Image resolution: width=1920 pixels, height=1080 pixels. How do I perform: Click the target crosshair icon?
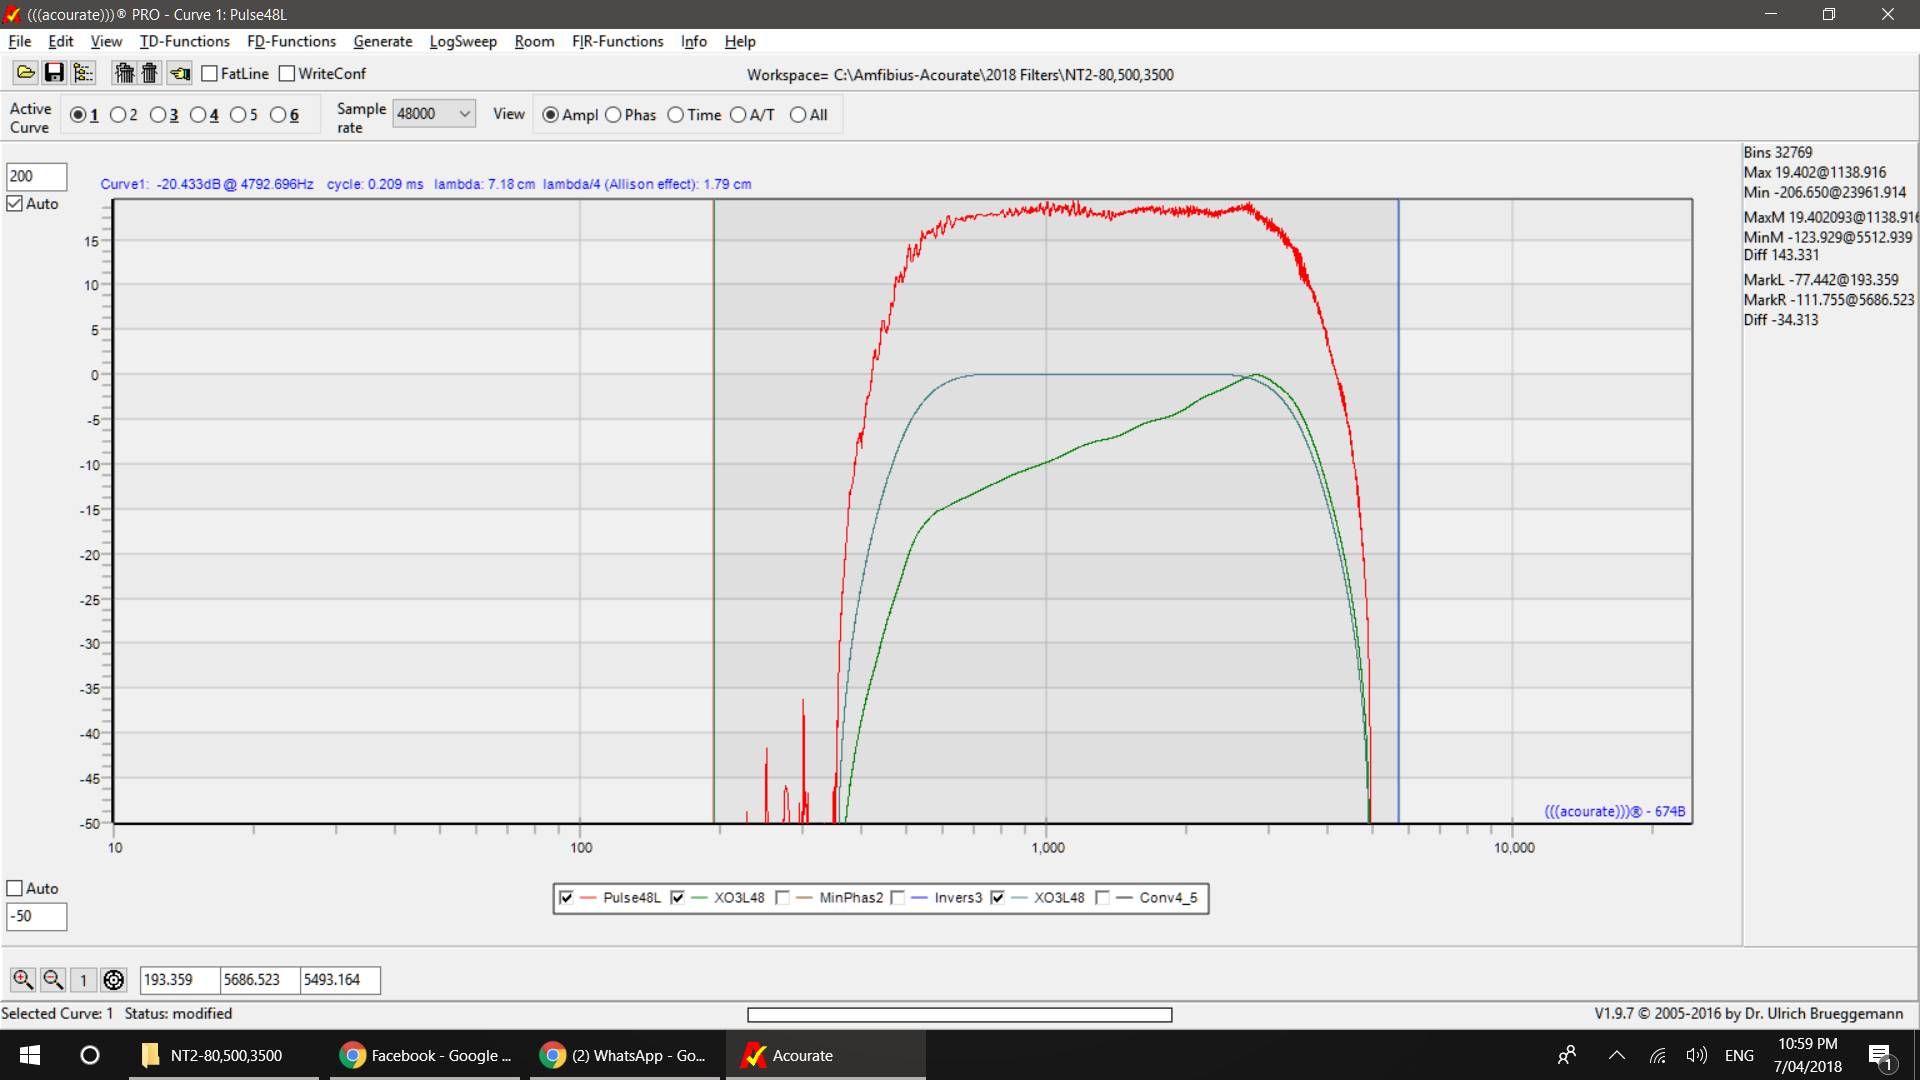[114, 980]
